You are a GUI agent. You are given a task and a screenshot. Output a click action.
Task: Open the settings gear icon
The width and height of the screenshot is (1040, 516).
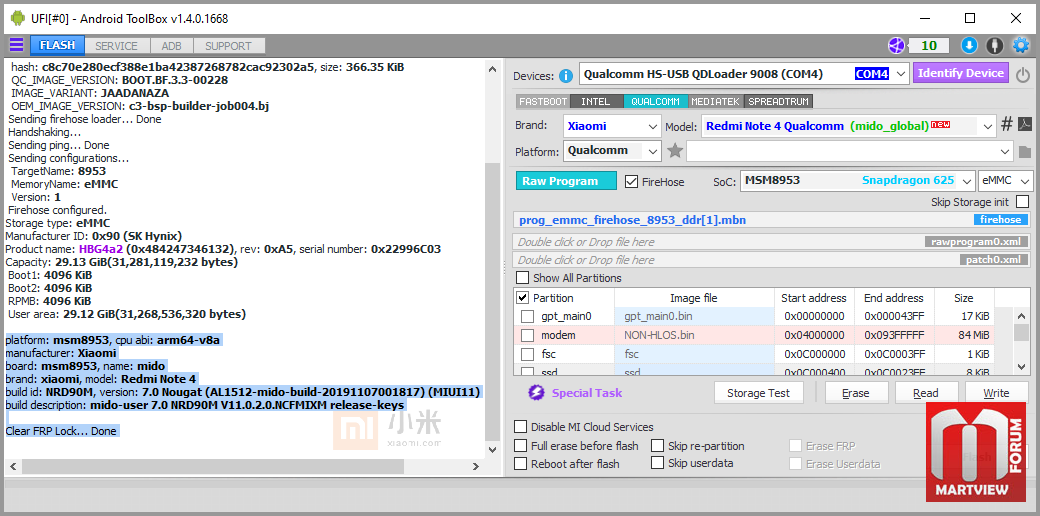[1020, 46]
